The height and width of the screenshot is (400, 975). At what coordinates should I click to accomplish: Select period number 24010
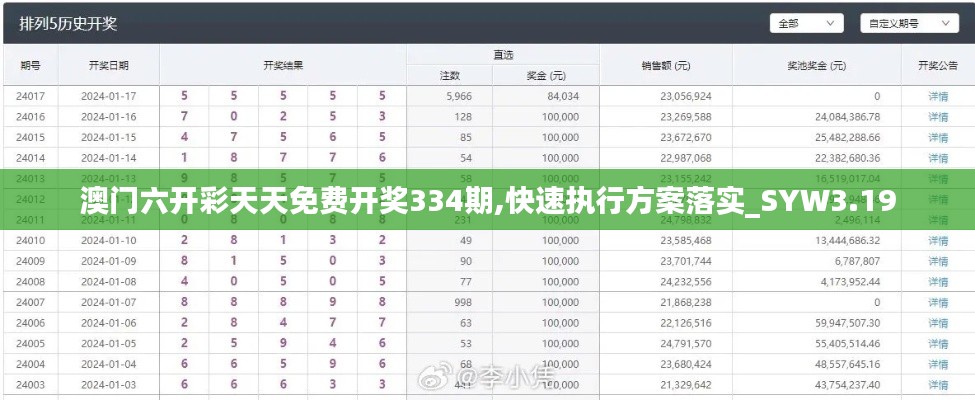pyautogui.click(x=30, y=241)
